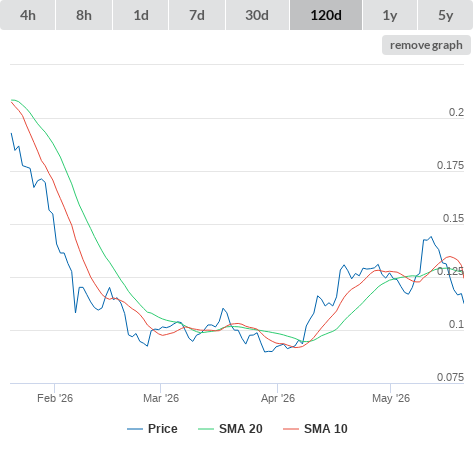Choose the 1d chart range
This screenshot has width=474, height=455.
click(x=141, y=15)
